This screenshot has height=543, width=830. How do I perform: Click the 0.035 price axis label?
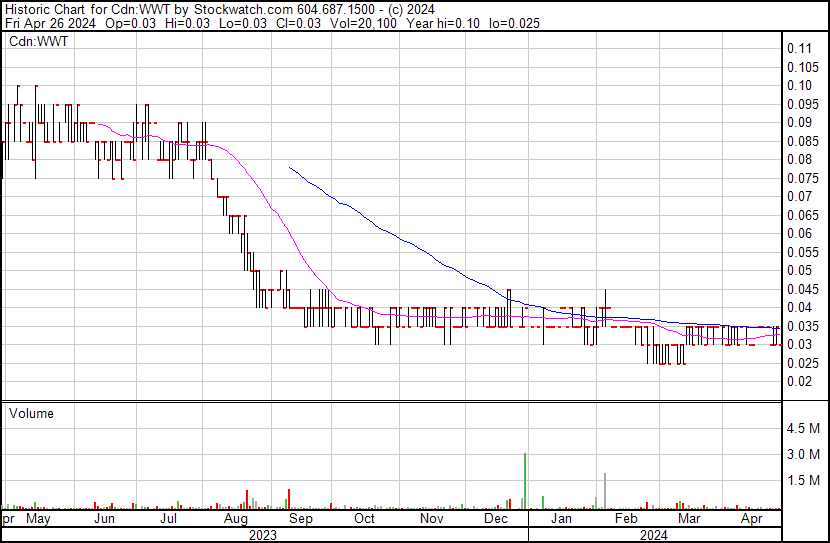tap(802, 326)
